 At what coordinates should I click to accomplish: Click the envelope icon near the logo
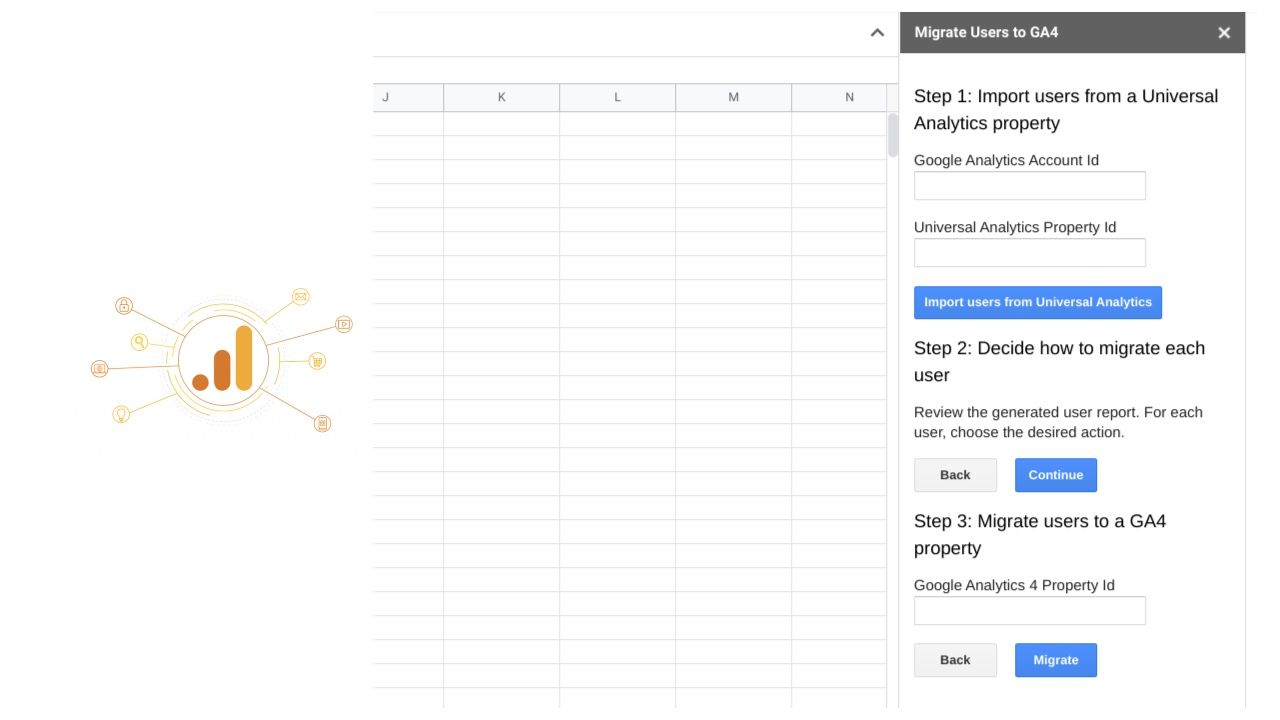pyautogui.click(x=301, y=298)
